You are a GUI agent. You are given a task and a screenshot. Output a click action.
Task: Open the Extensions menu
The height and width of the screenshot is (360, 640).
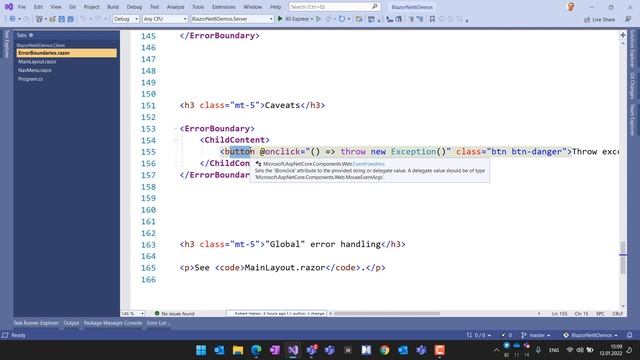click(224, 7)
